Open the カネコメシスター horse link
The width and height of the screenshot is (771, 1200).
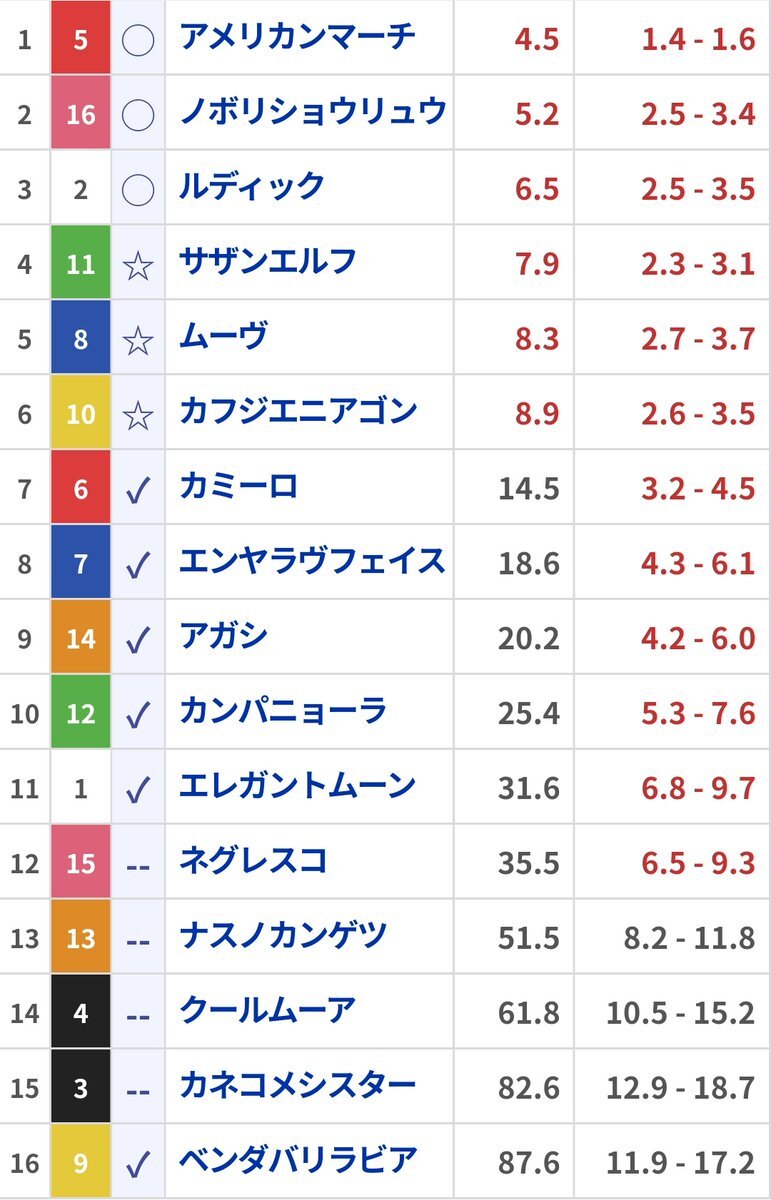point(297,1086)
